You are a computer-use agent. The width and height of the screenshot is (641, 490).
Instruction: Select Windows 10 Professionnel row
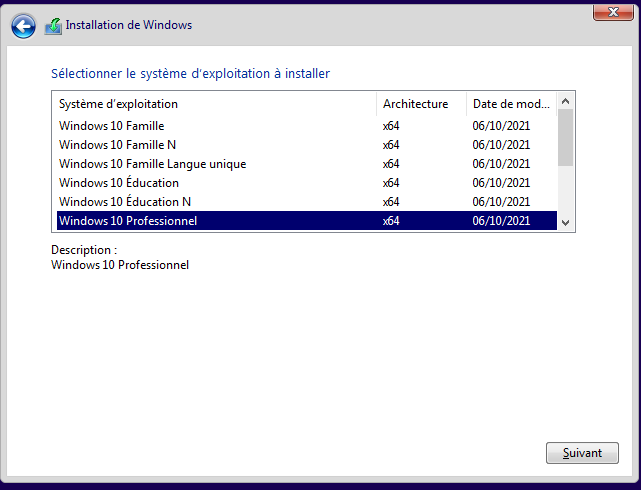click(307, 221)
